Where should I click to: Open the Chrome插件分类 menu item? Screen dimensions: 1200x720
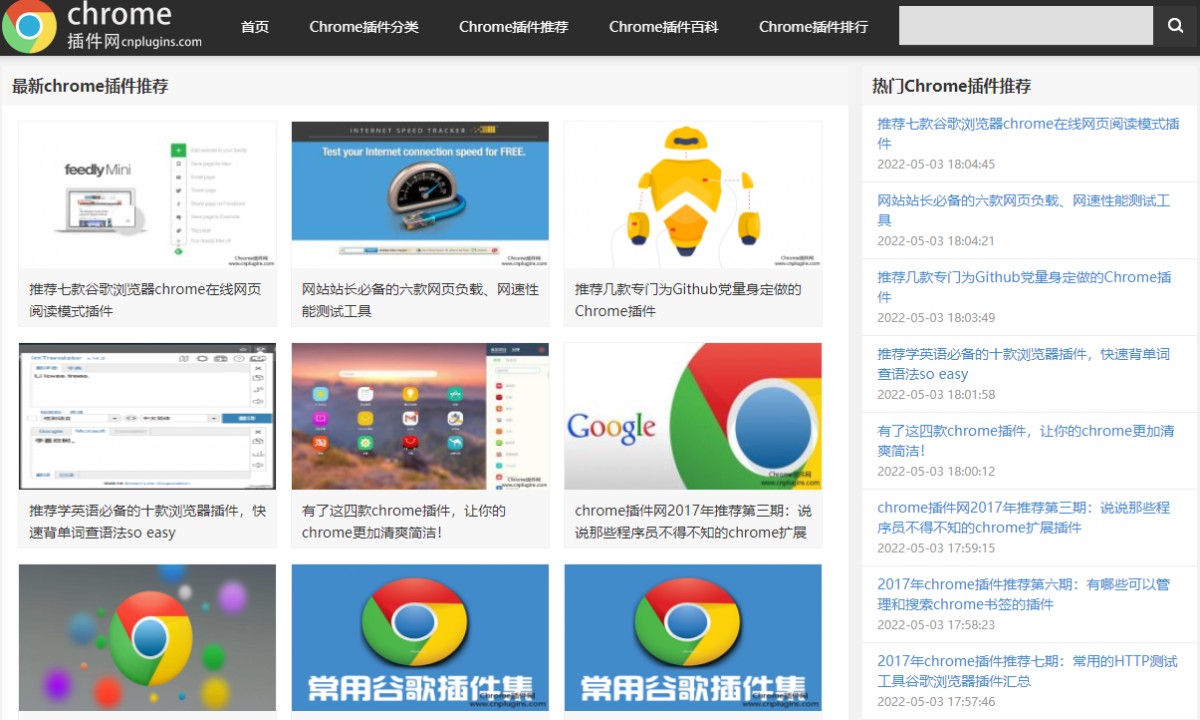[x=364, y=27]
